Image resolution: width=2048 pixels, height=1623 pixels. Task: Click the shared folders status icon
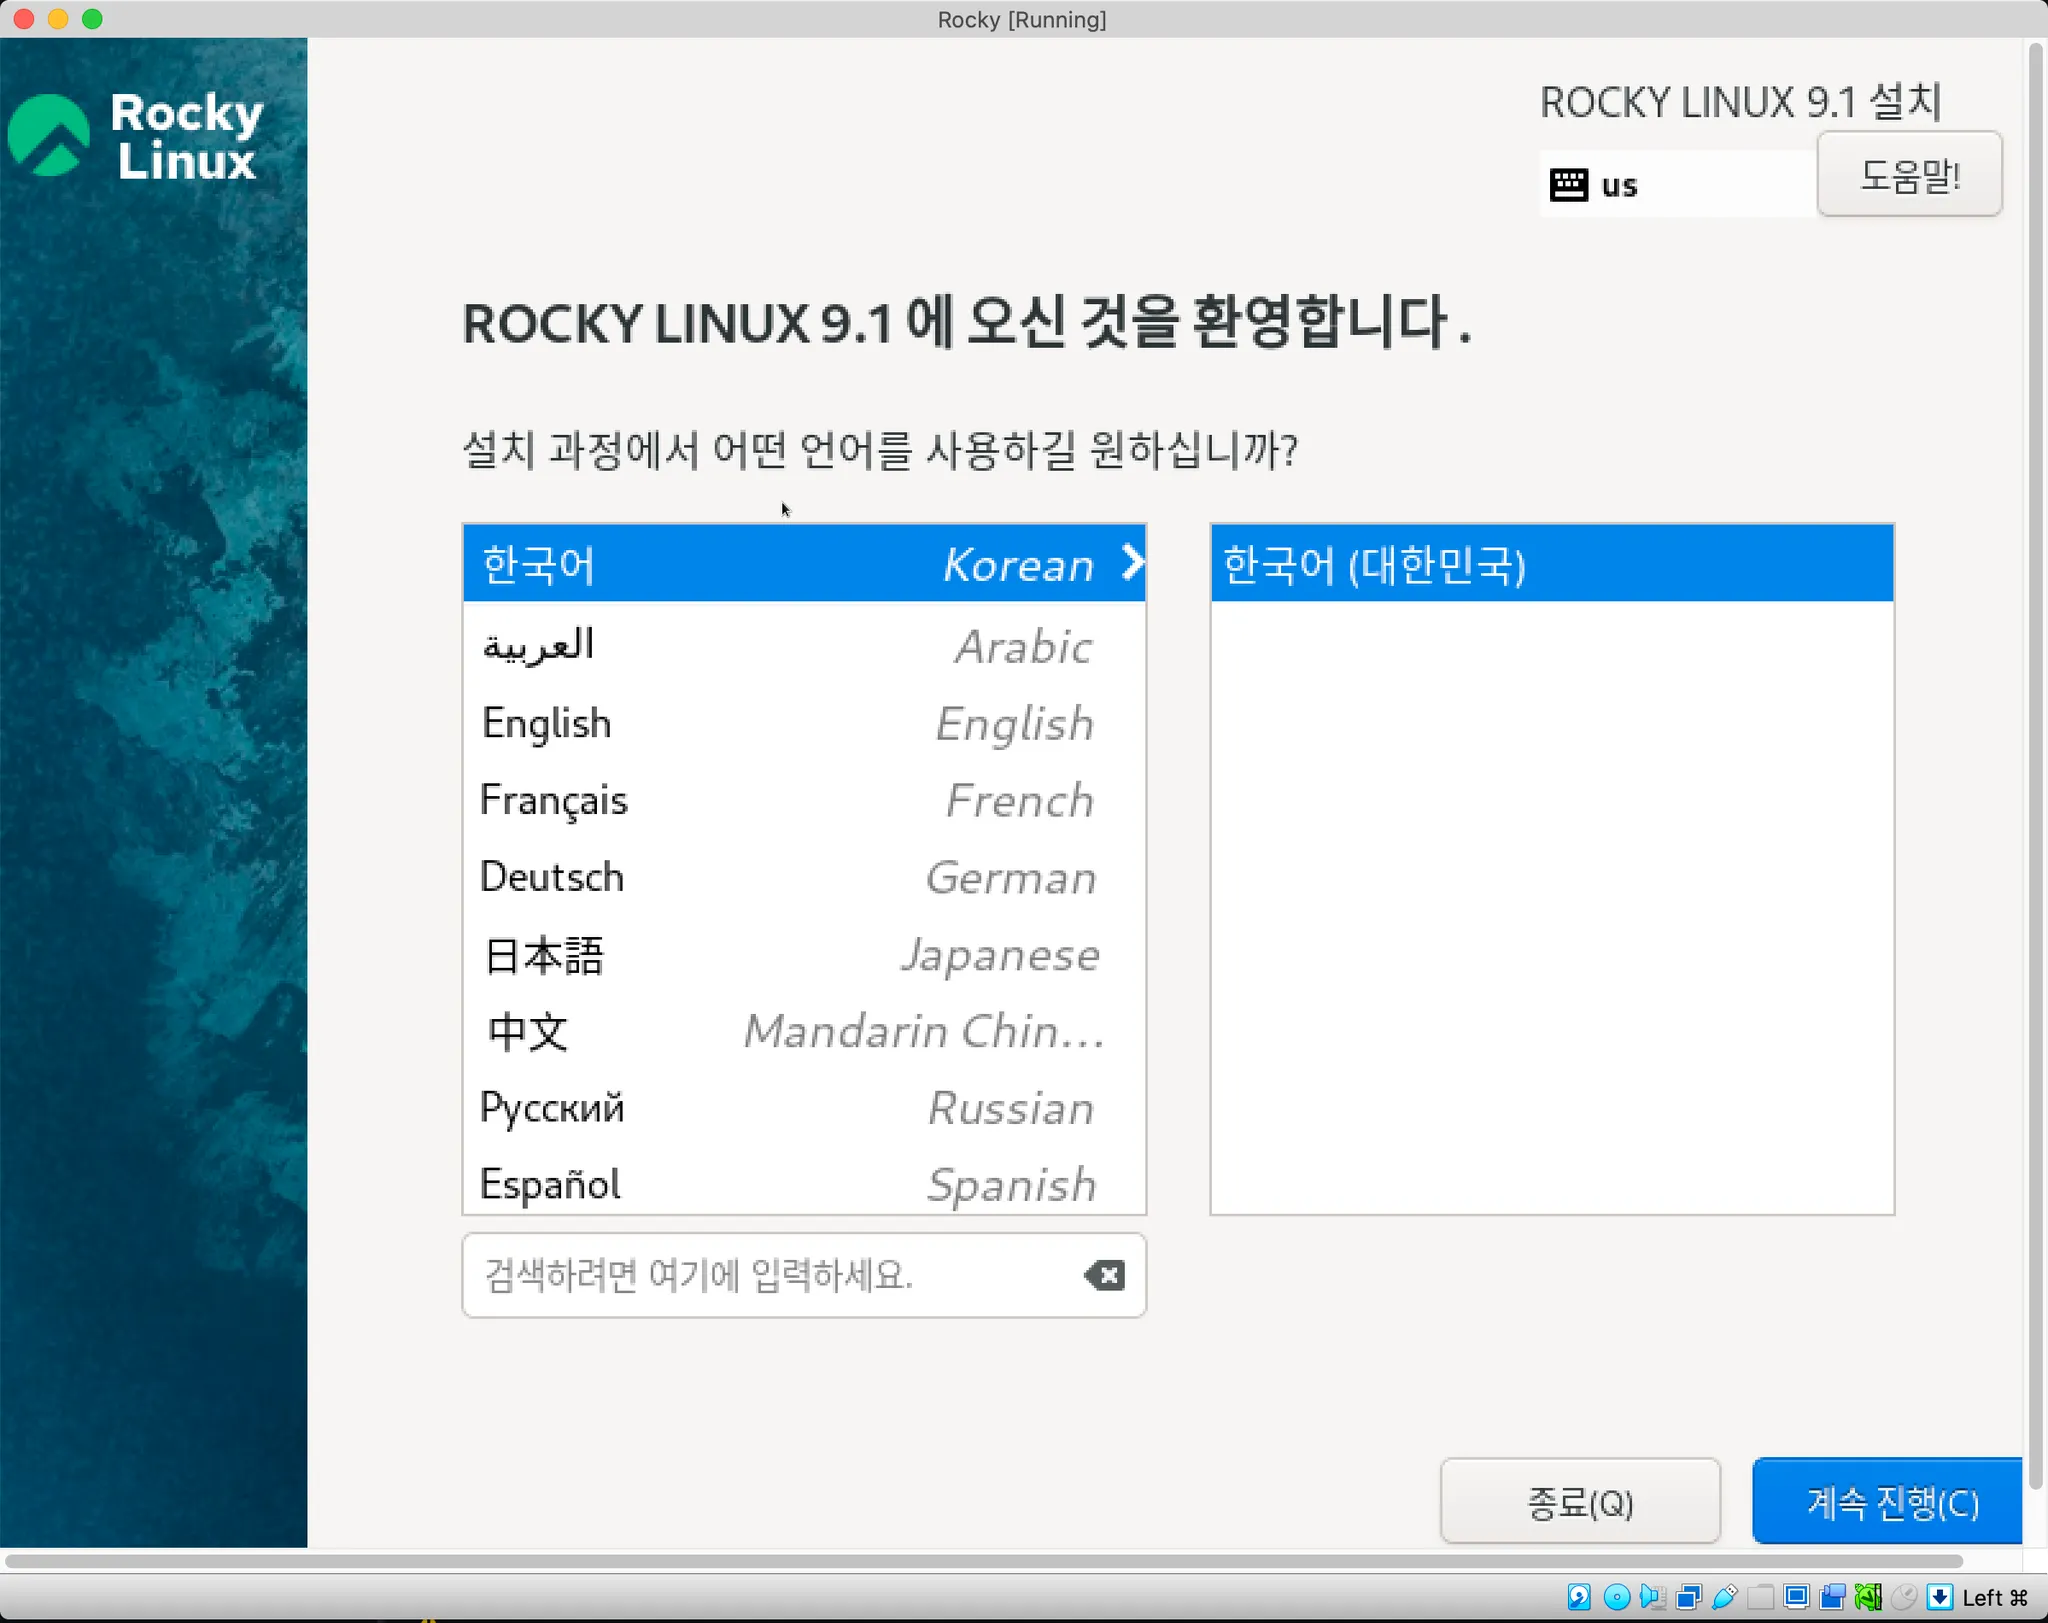(x=1761, y=1597)
